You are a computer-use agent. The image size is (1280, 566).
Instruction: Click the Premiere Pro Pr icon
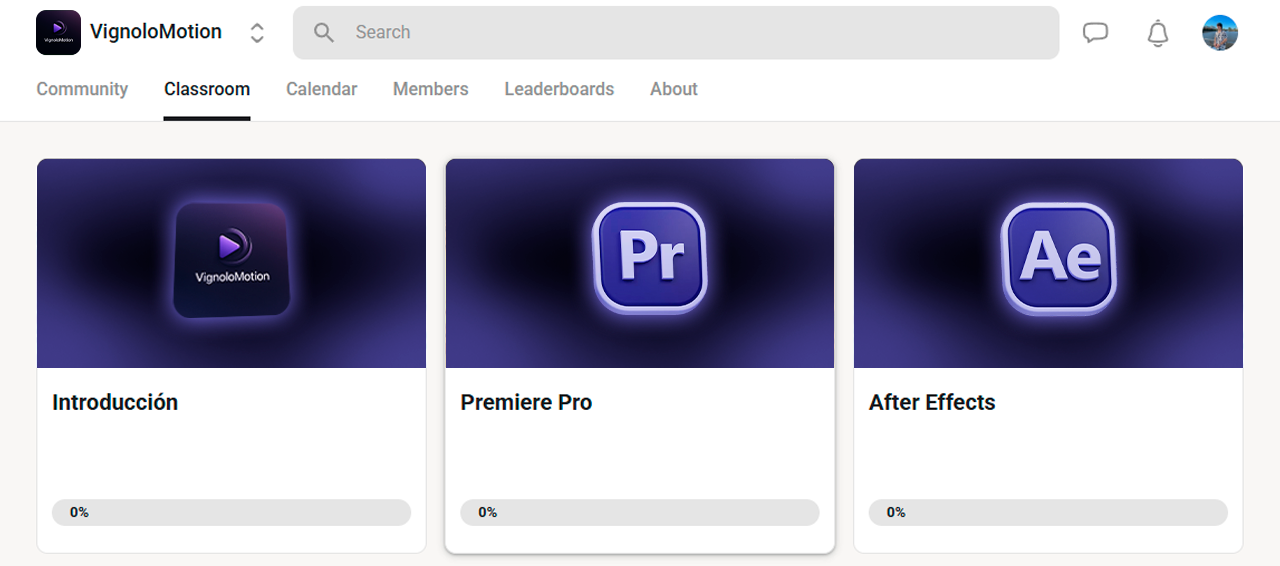coord(650,257)
